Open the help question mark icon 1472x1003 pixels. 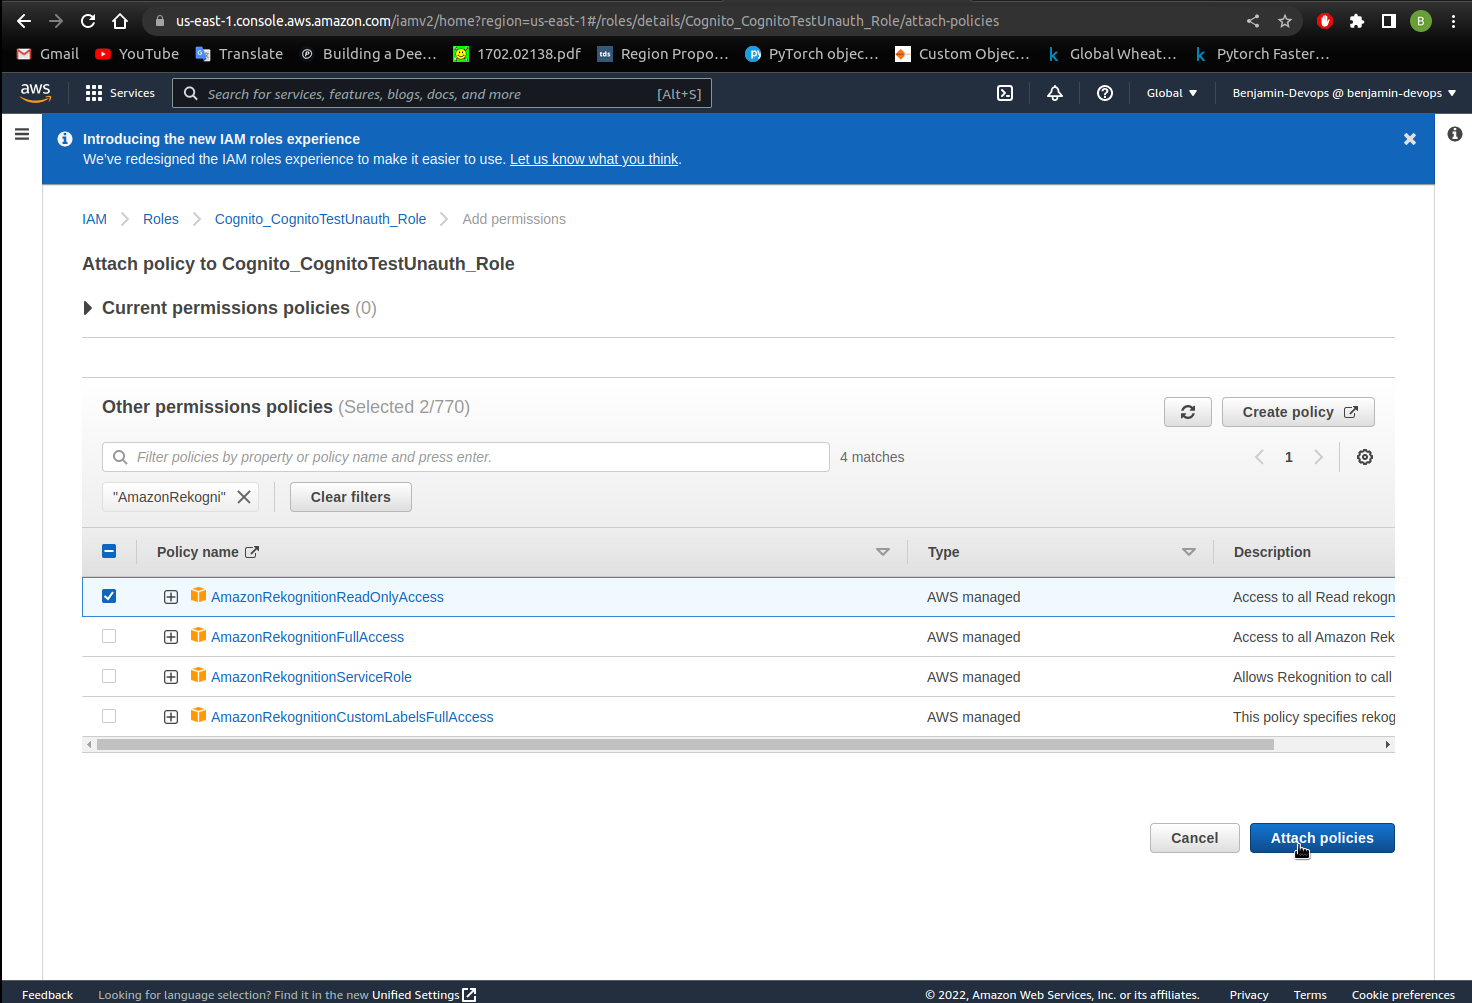click(1105, 93)
